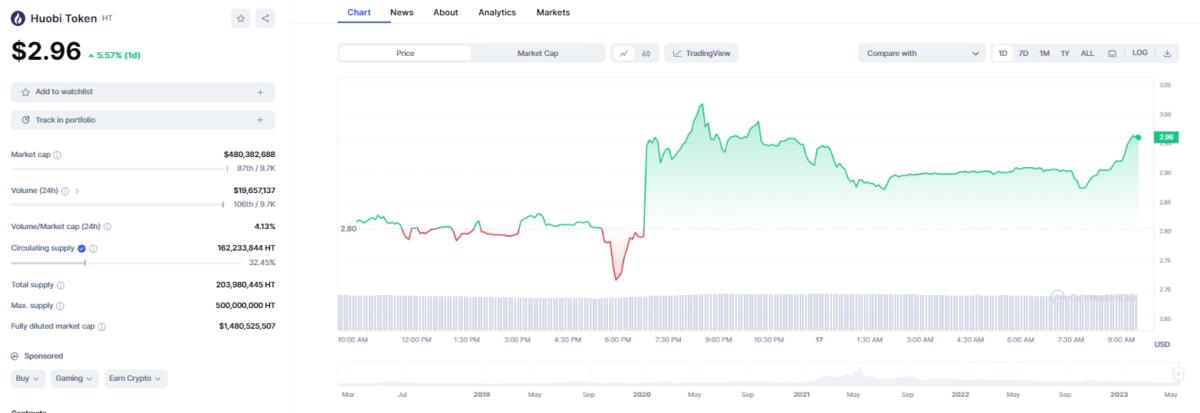The image size is (1200, 413).
Task: Set chart range to ALL
Action: 1087,53
